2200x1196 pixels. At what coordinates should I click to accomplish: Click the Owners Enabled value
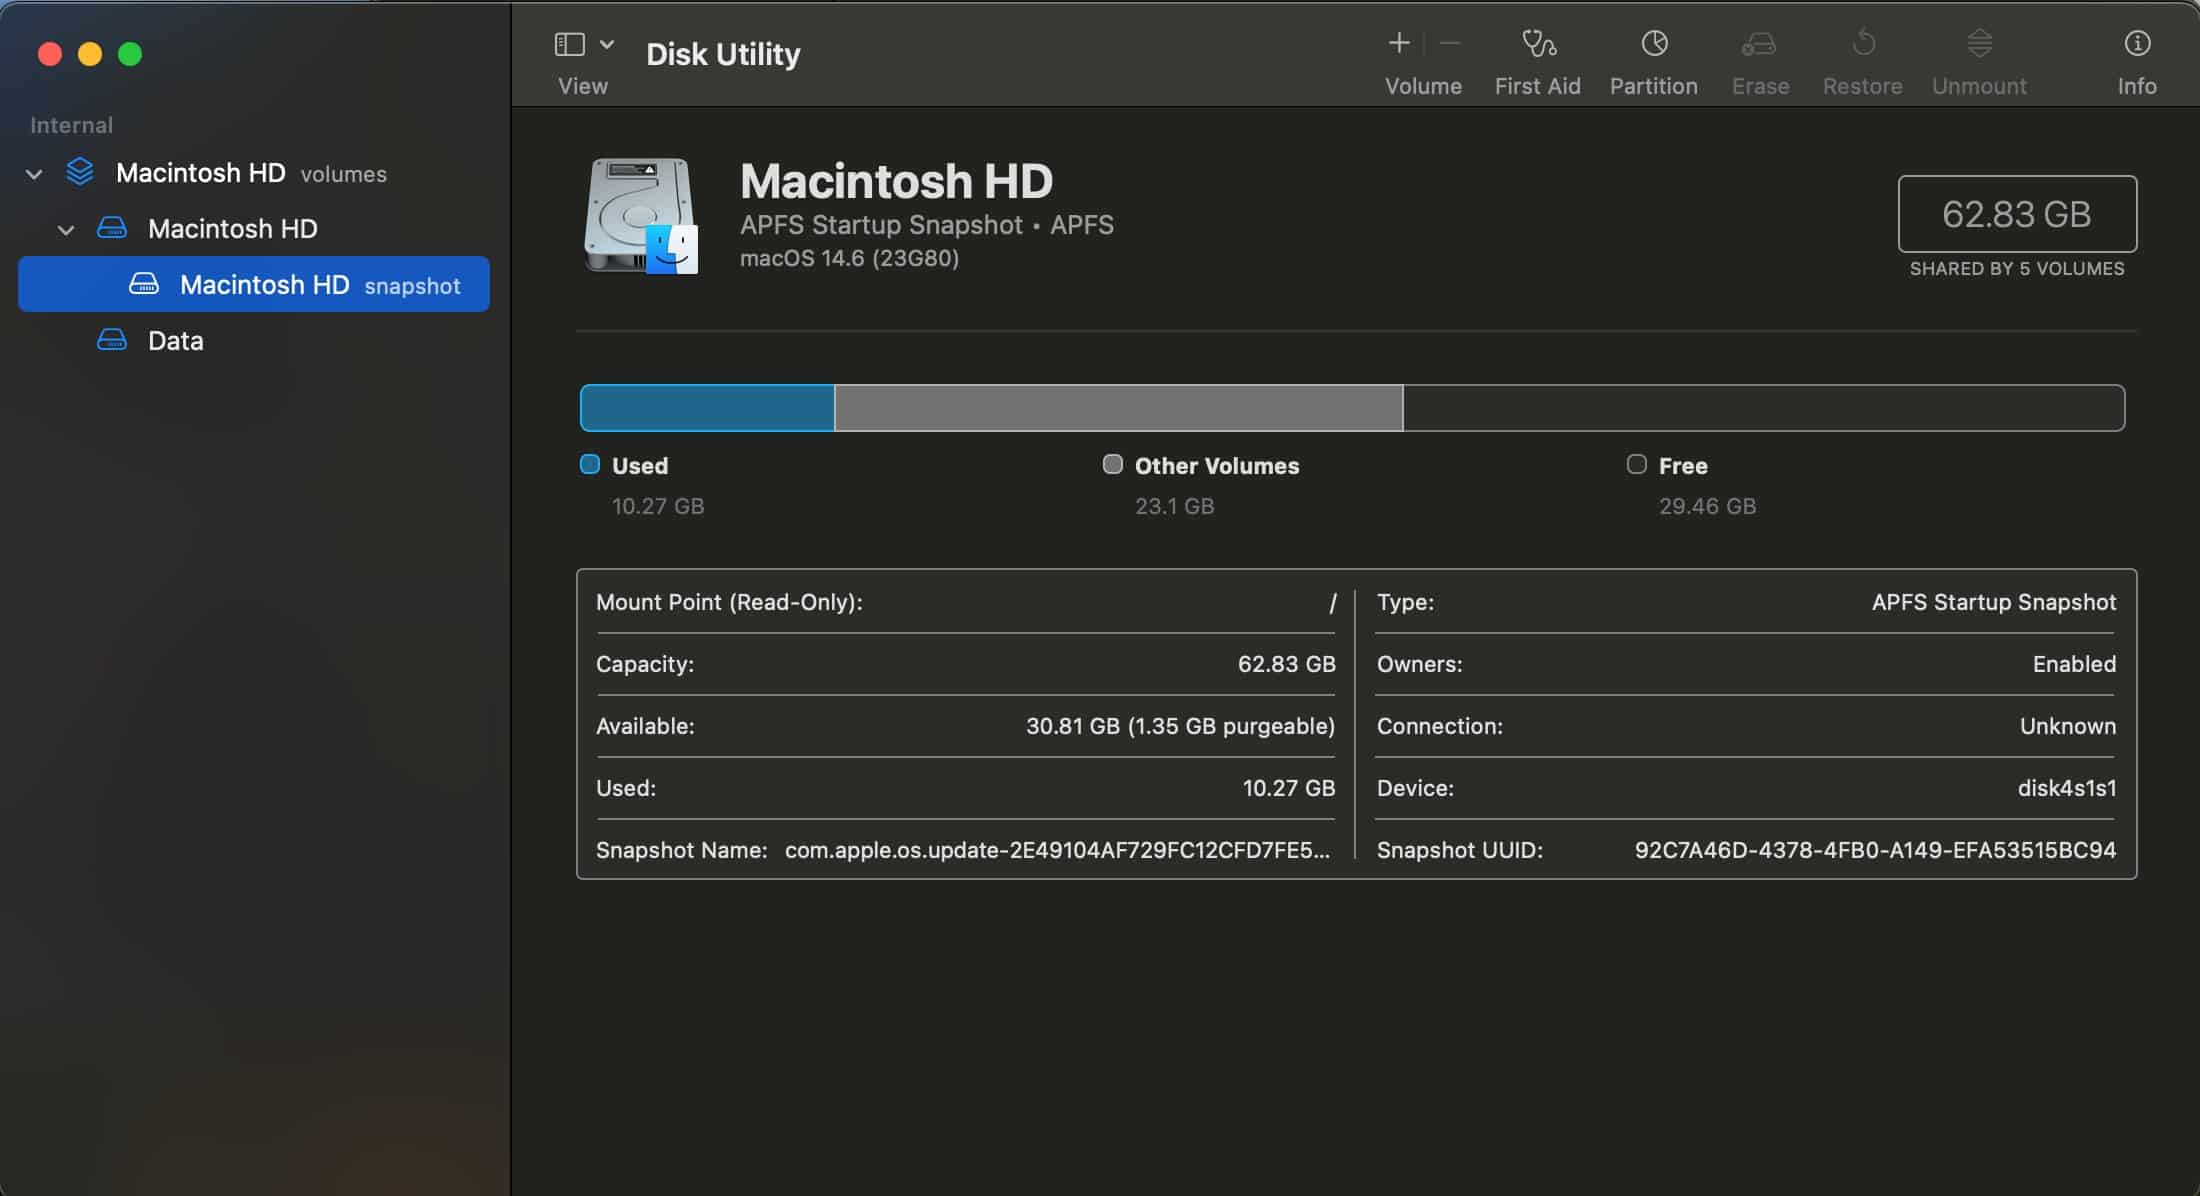click(2074, 664)
